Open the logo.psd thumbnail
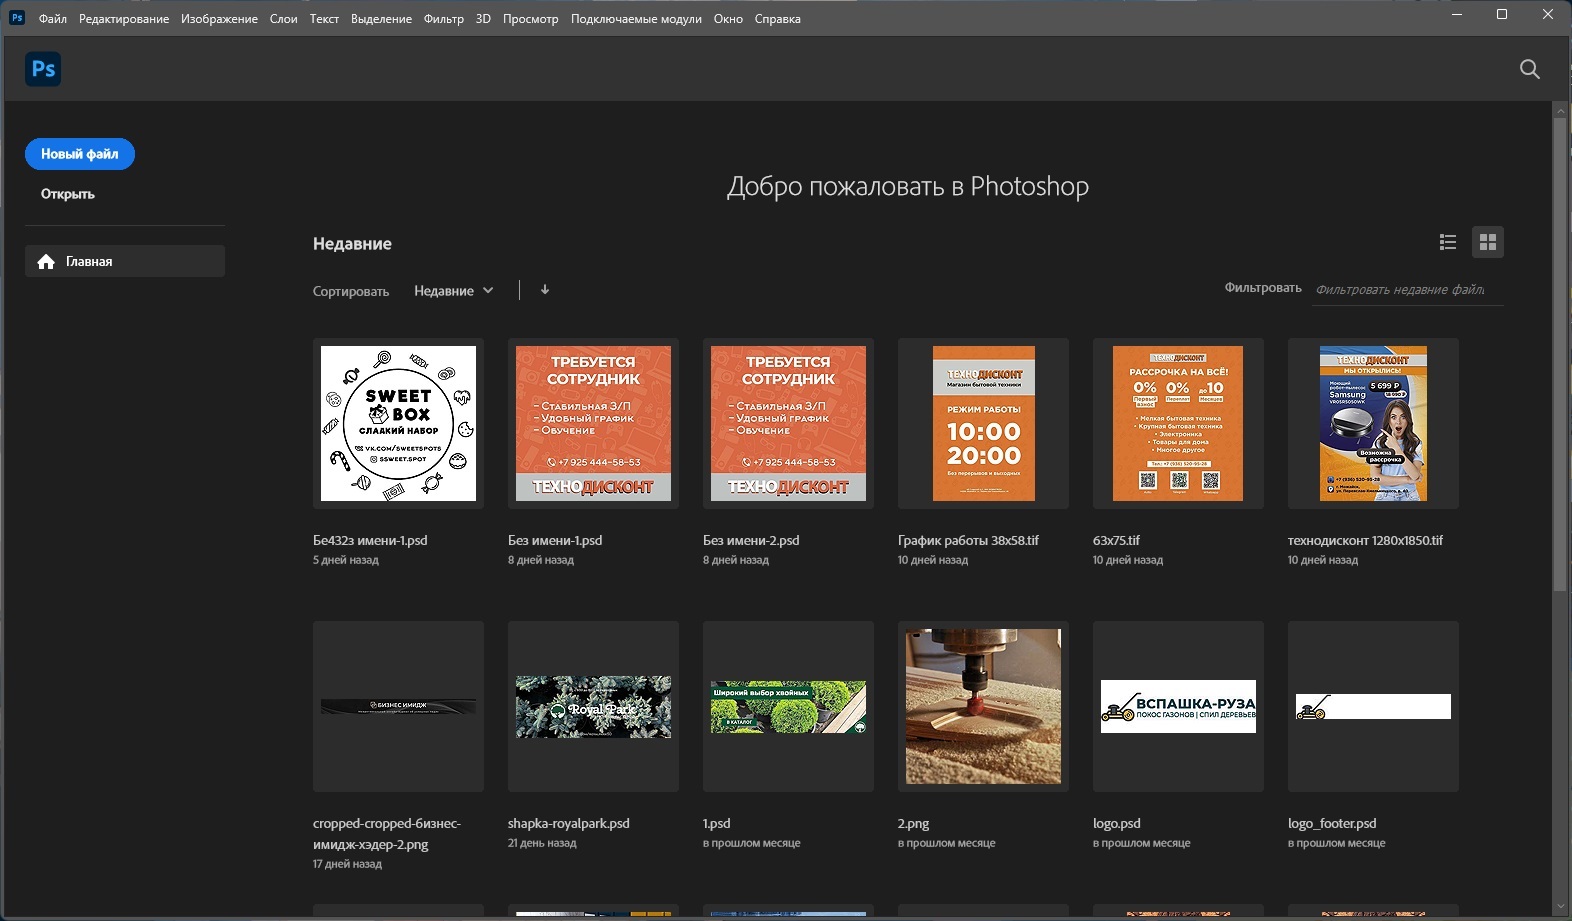Screen dimensions: 1572x921 pyautogui.click(x=1178, y=706)
